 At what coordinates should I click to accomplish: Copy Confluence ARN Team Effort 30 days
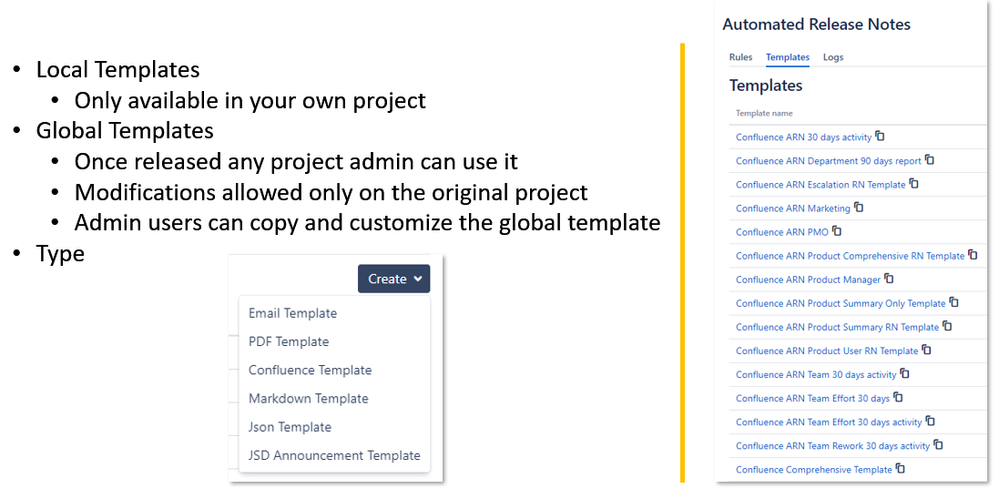898,397
